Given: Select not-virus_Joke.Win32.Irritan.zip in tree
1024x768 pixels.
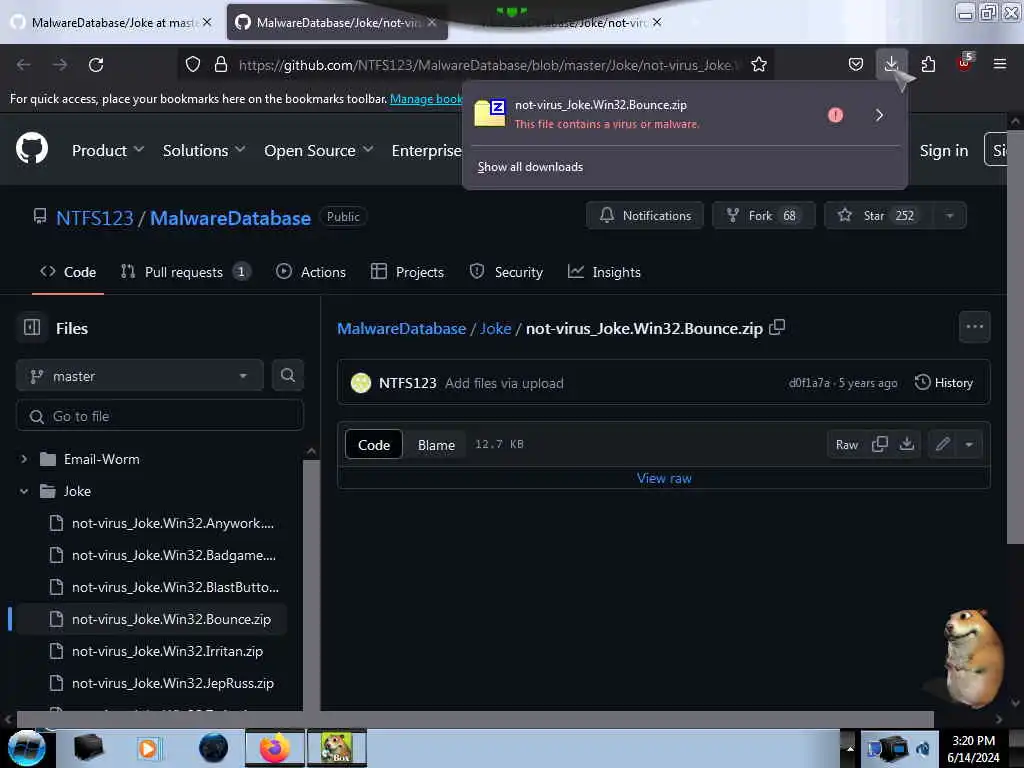Looking at the screenshot, I should pos(167,651).
